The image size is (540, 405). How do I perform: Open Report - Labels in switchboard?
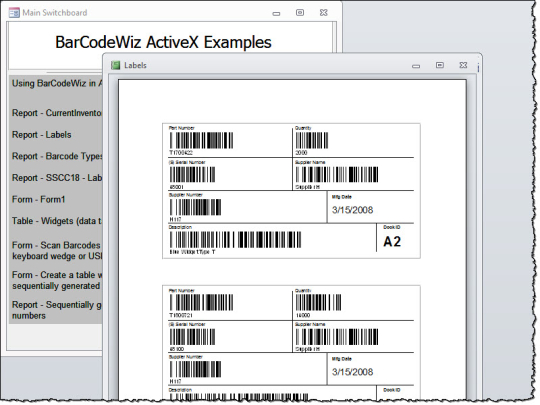tap(42, 135)
